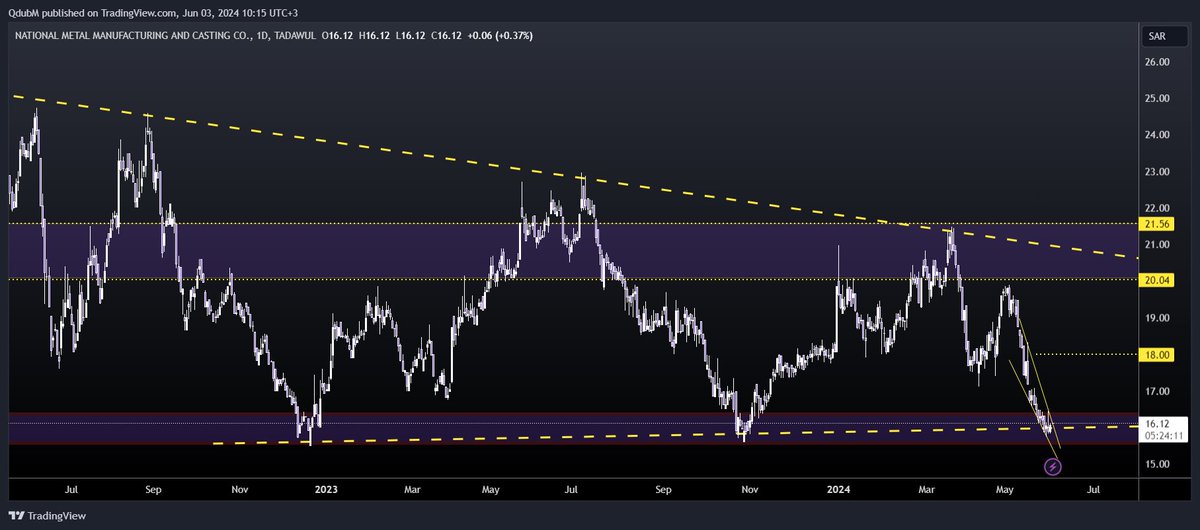
Task: Click the National Metal Manufacturing symbol title
Action: tap(136, 36)
